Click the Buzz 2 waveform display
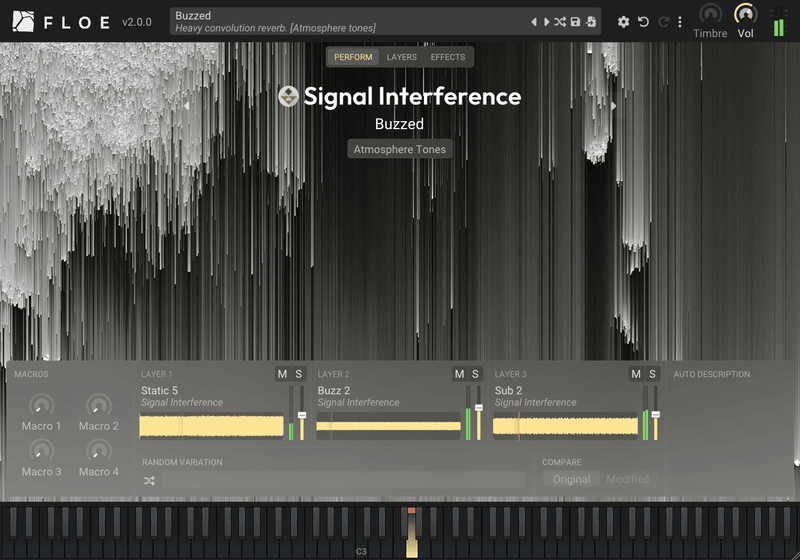 388,426
